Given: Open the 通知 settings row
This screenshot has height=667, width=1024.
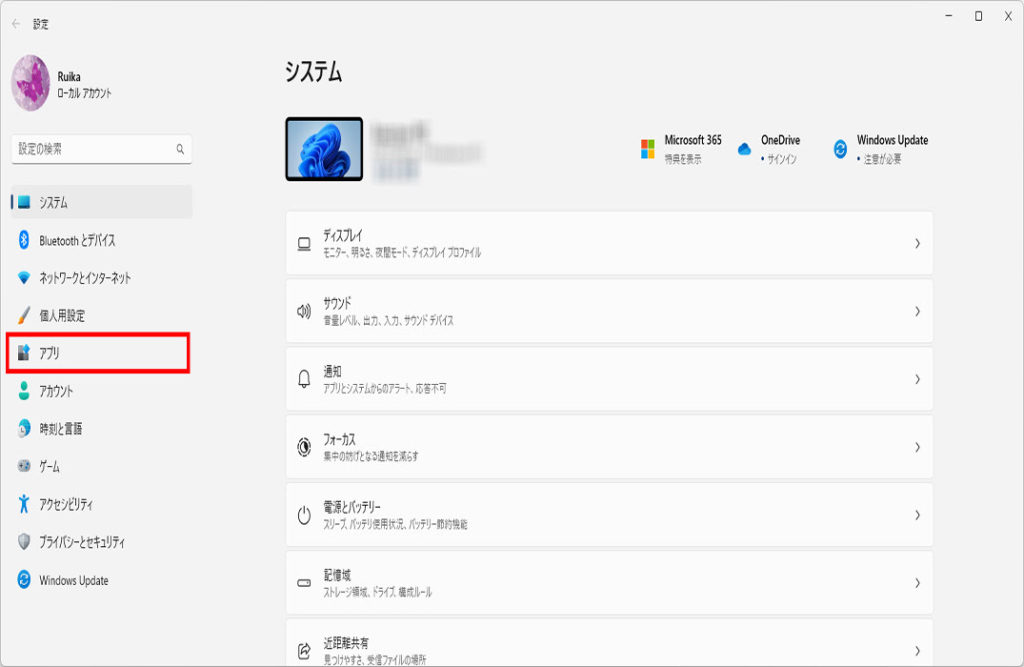Looking at the screenshot, I should (608, 379).
